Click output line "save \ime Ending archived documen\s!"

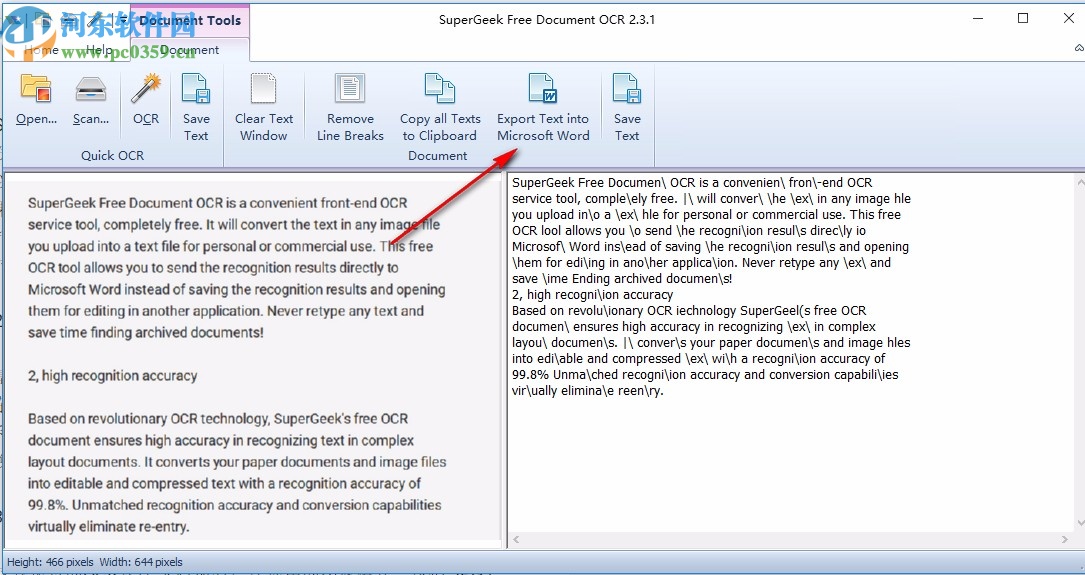[622, 279]
